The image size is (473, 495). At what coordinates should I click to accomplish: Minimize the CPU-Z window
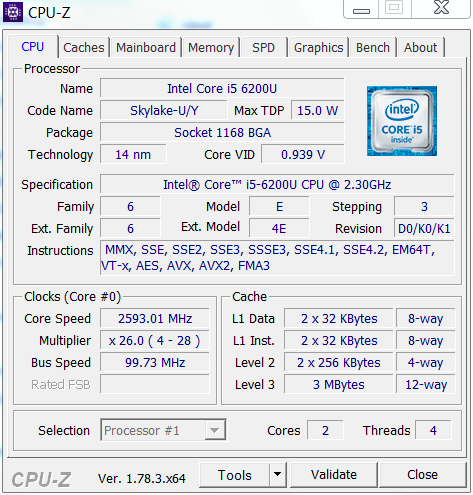click(361, 9)
